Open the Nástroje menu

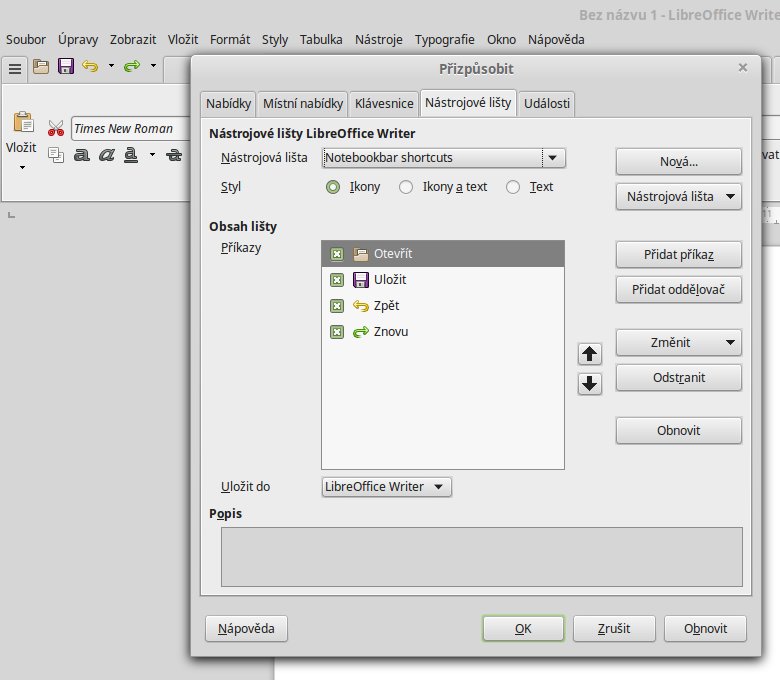click(x=379, y=39)
